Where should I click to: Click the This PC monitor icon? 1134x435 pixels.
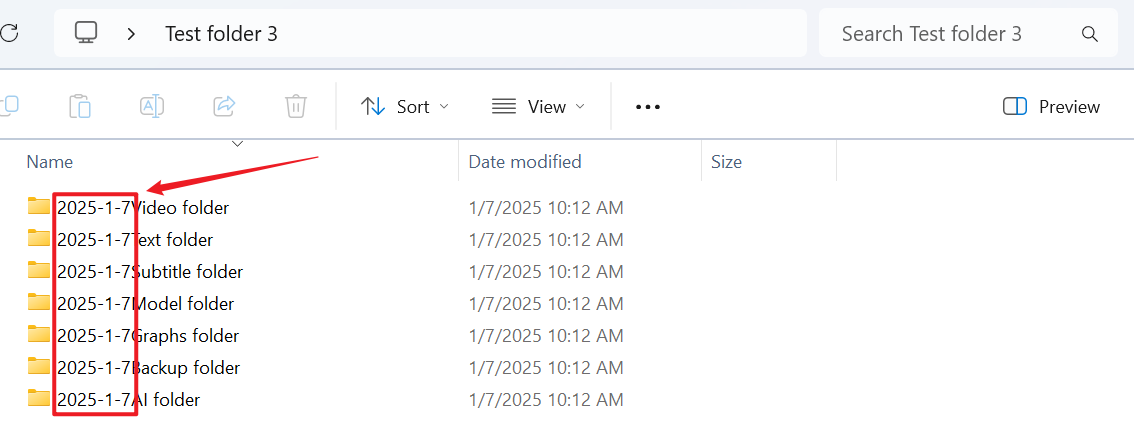click(87, 33)
